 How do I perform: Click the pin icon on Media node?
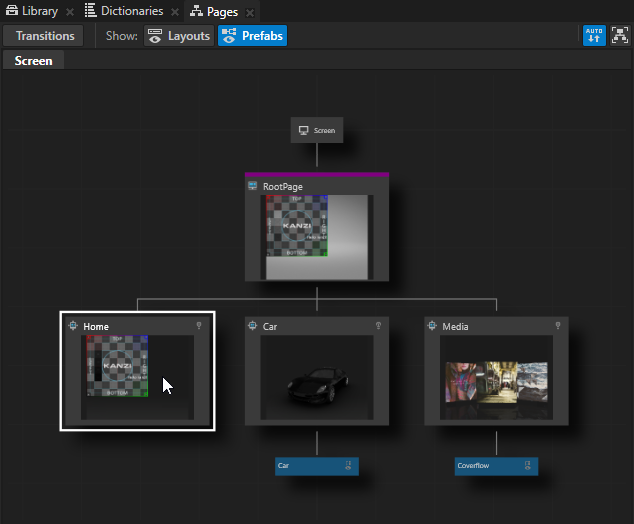pos(559,326)
